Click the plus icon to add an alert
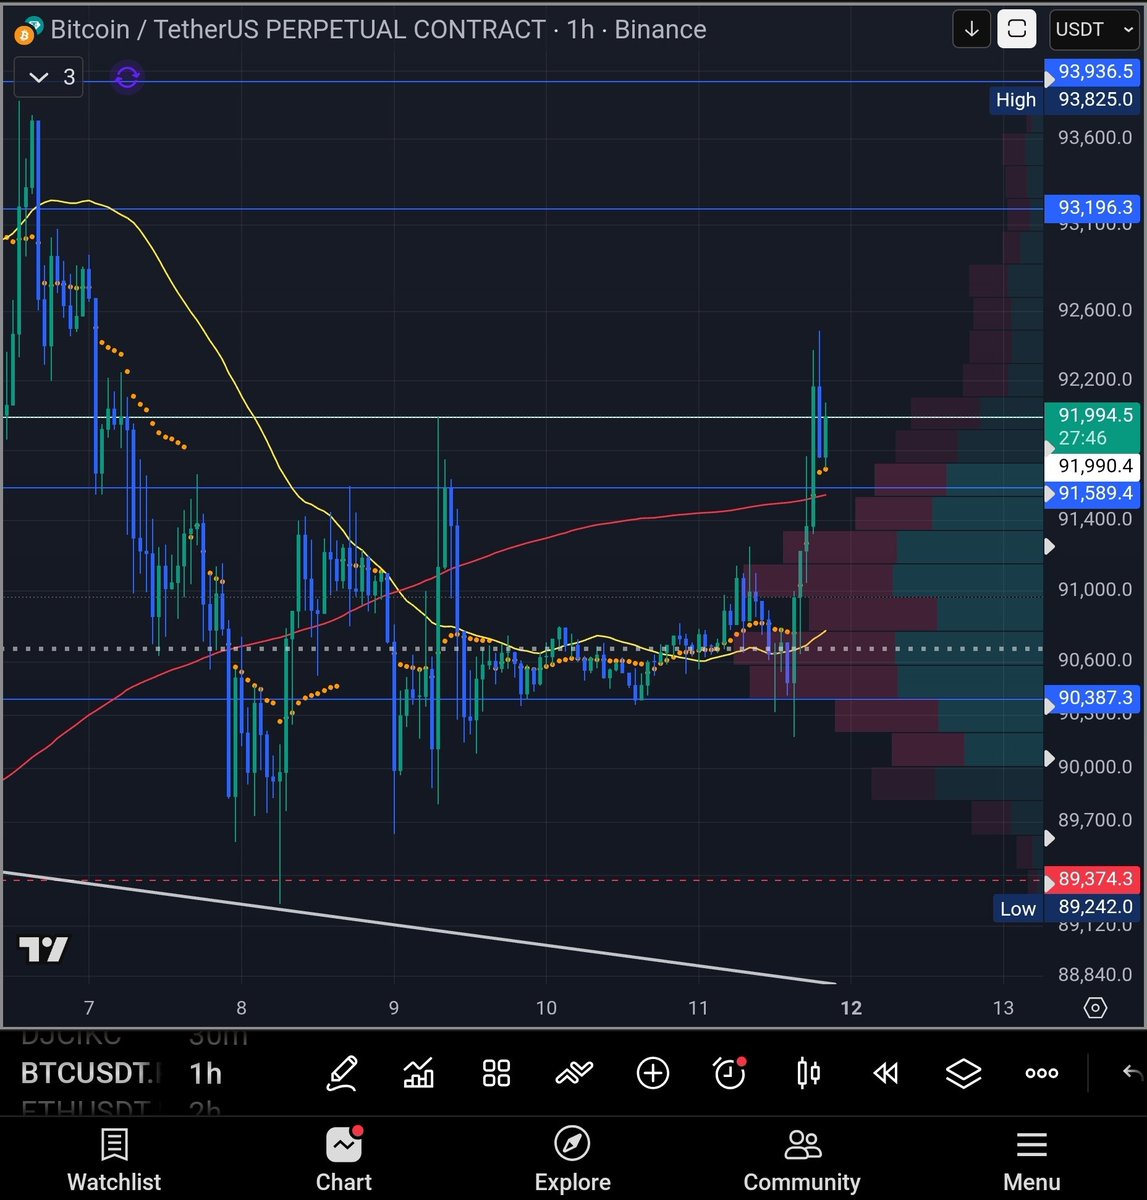The image size is (1147, 1200). 652,1072
